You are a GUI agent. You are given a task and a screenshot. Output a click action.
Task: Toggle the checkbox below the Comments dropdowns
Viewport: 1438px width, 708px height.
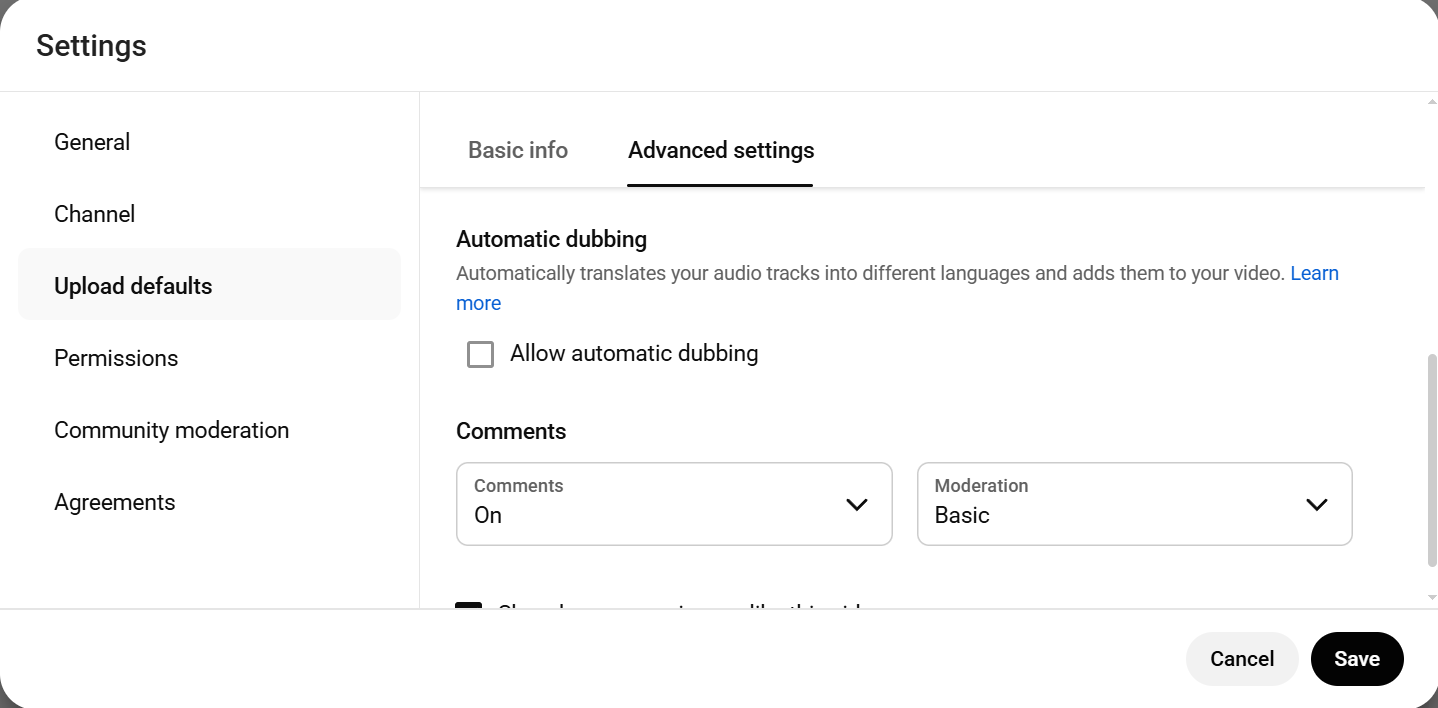click(x=471, y=608)
